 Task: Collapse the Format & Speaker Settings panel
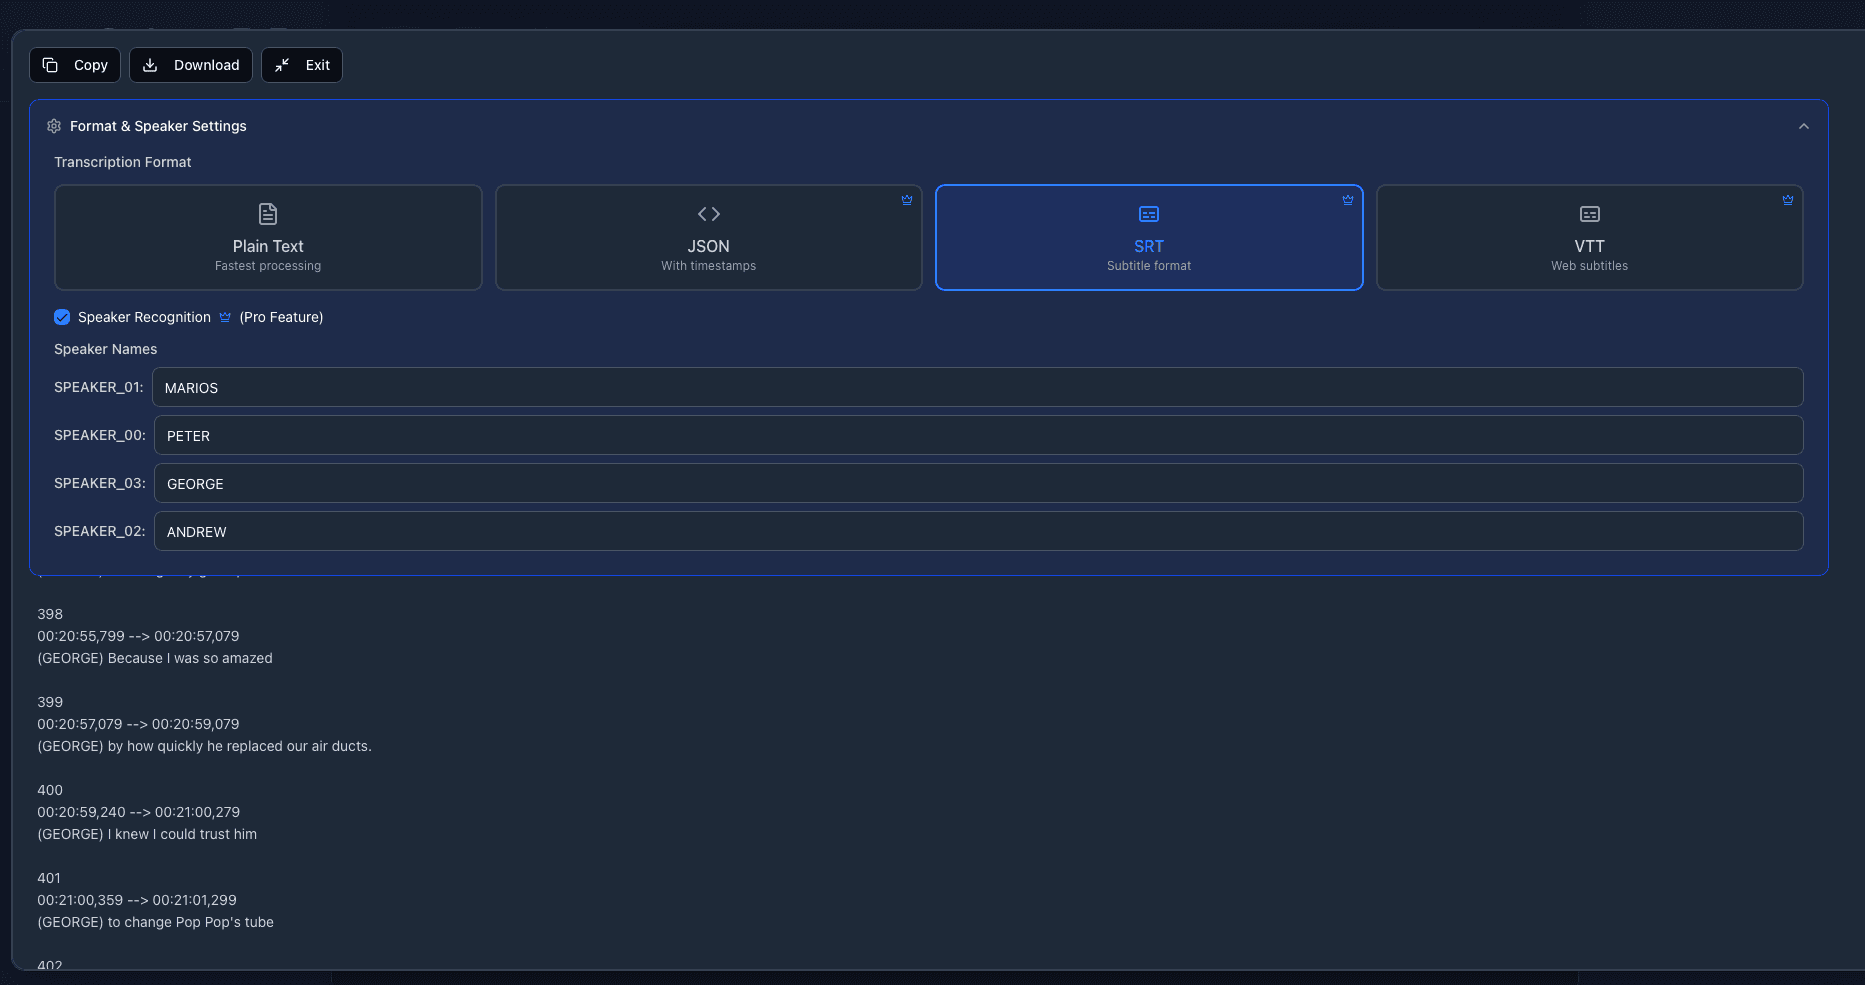pos(1803,126)
